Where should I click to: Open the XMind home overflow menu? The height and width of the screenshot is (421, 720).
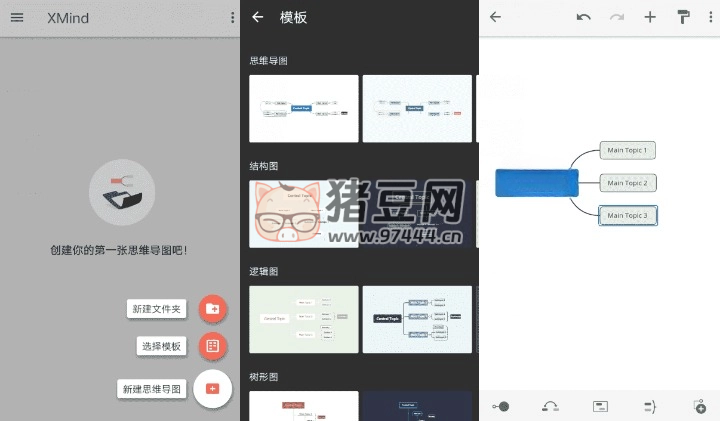(x=232, y=18)
